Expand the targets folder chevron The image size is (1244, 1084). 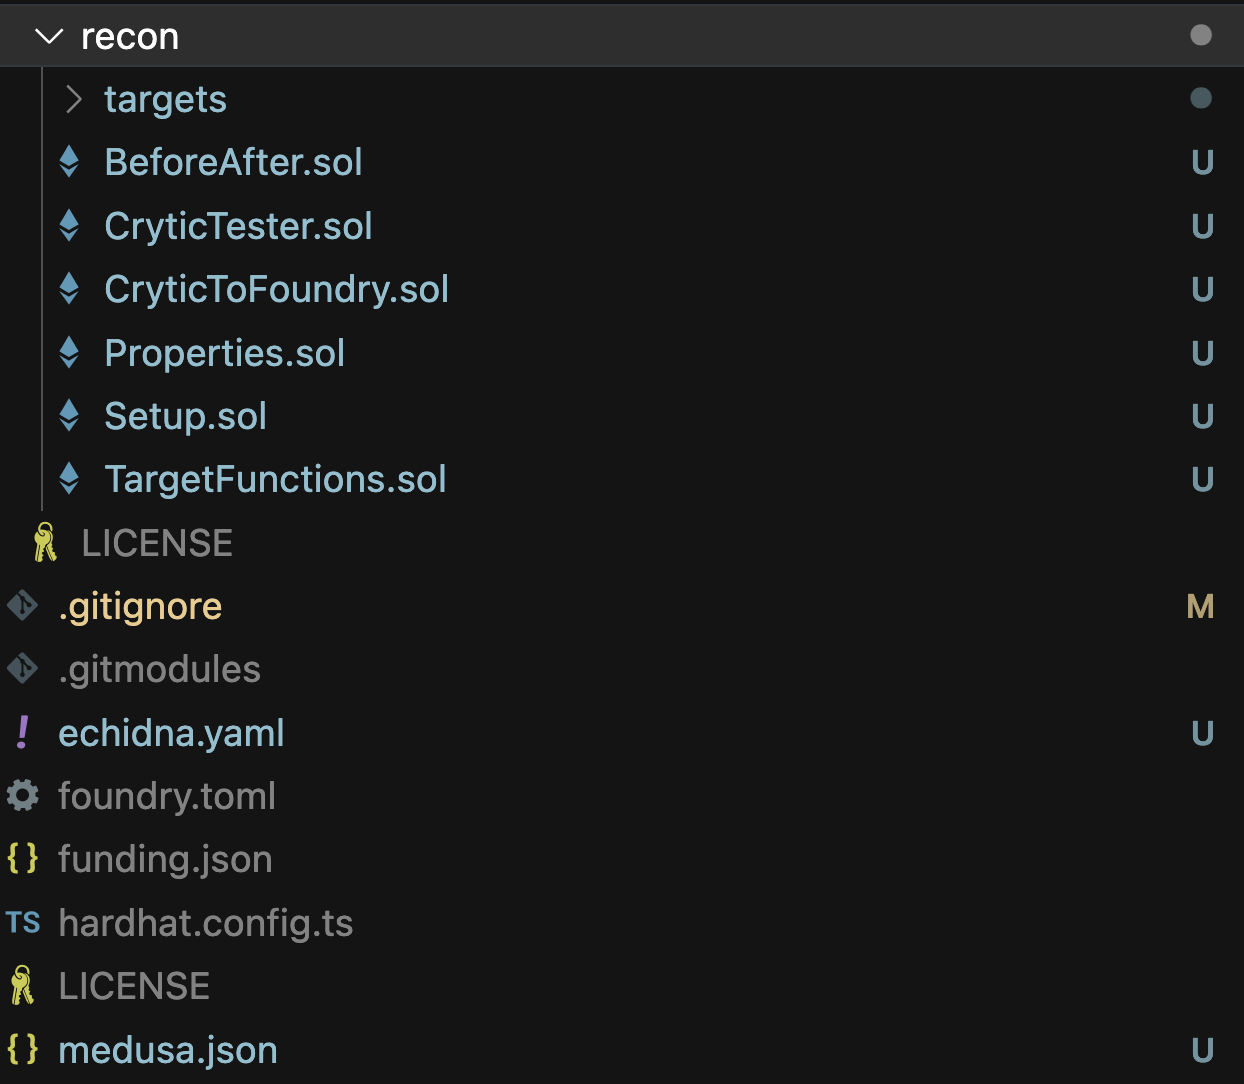(x=73, y=99)
